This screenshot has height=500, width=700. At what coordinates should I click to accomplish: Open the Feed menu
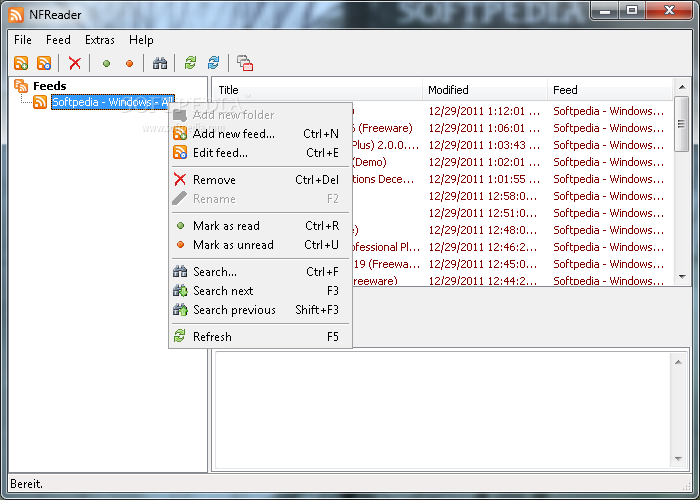(58, 40)
